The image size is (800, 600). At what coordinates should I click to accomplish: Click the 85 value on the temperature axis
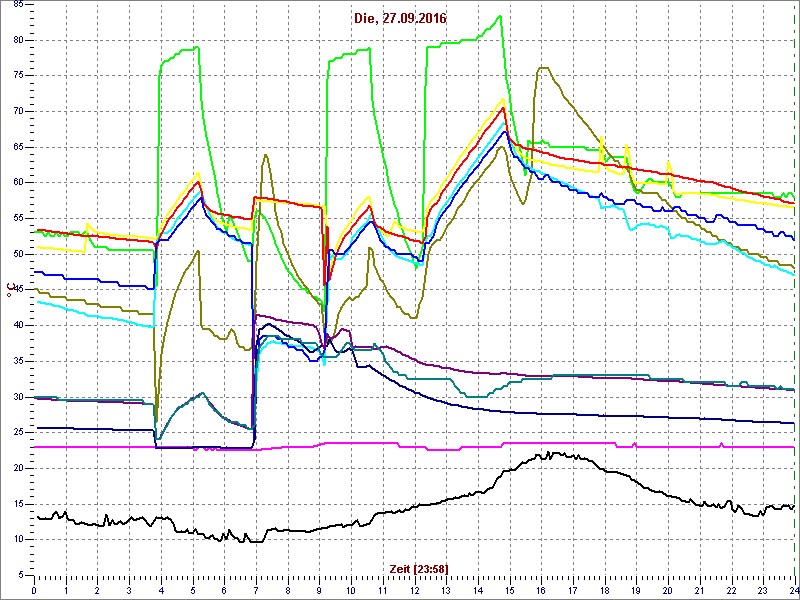(19, 11)
